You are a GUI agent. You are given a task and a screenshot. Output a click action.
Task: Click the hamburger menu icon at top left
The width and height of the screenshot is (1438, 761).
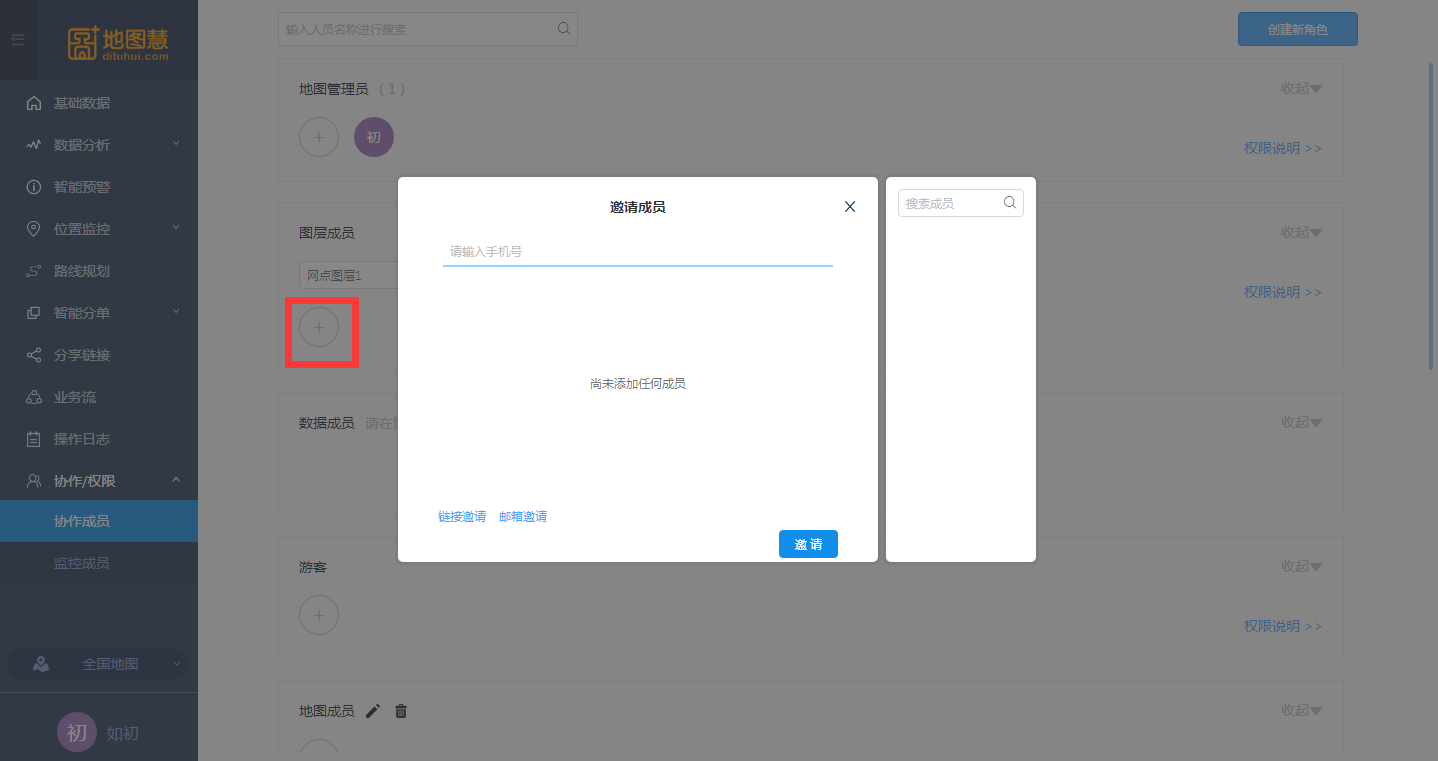(17, 40)
